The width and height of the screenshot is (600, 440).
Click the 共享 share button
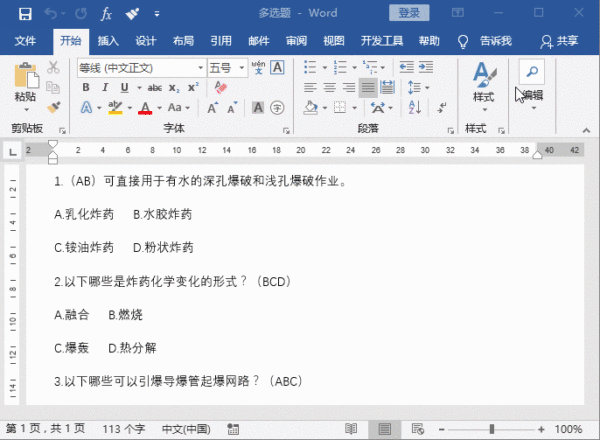tap(559, 41)
